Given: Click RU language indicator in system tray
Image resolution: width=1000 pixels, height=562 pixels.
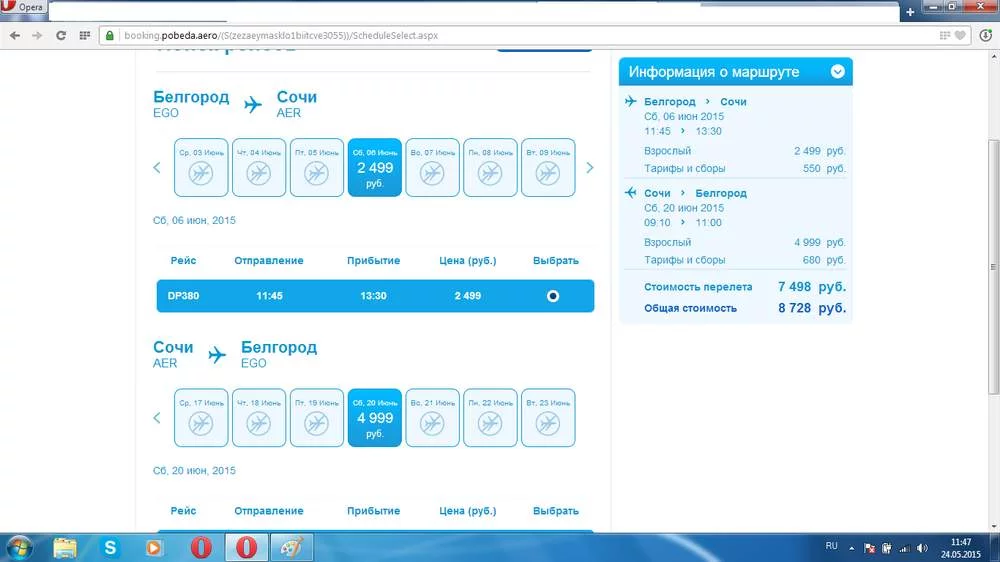Looking at the screenshot, I should [x=832, y=546].
